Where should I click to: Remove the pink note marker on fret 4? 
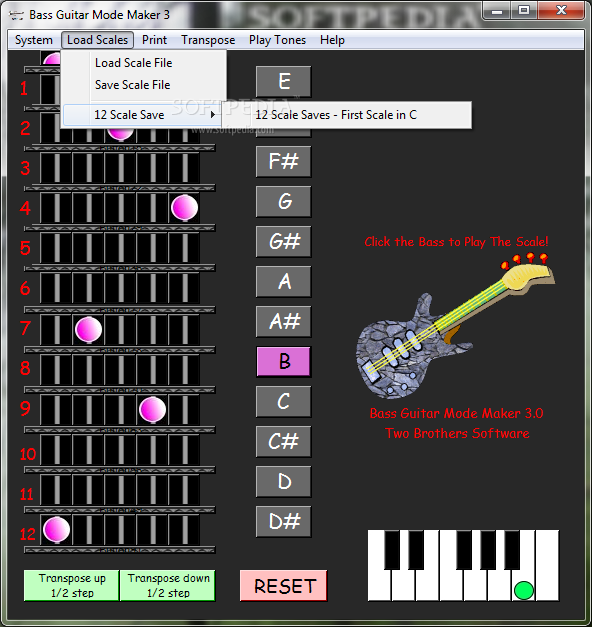[184, 208]
